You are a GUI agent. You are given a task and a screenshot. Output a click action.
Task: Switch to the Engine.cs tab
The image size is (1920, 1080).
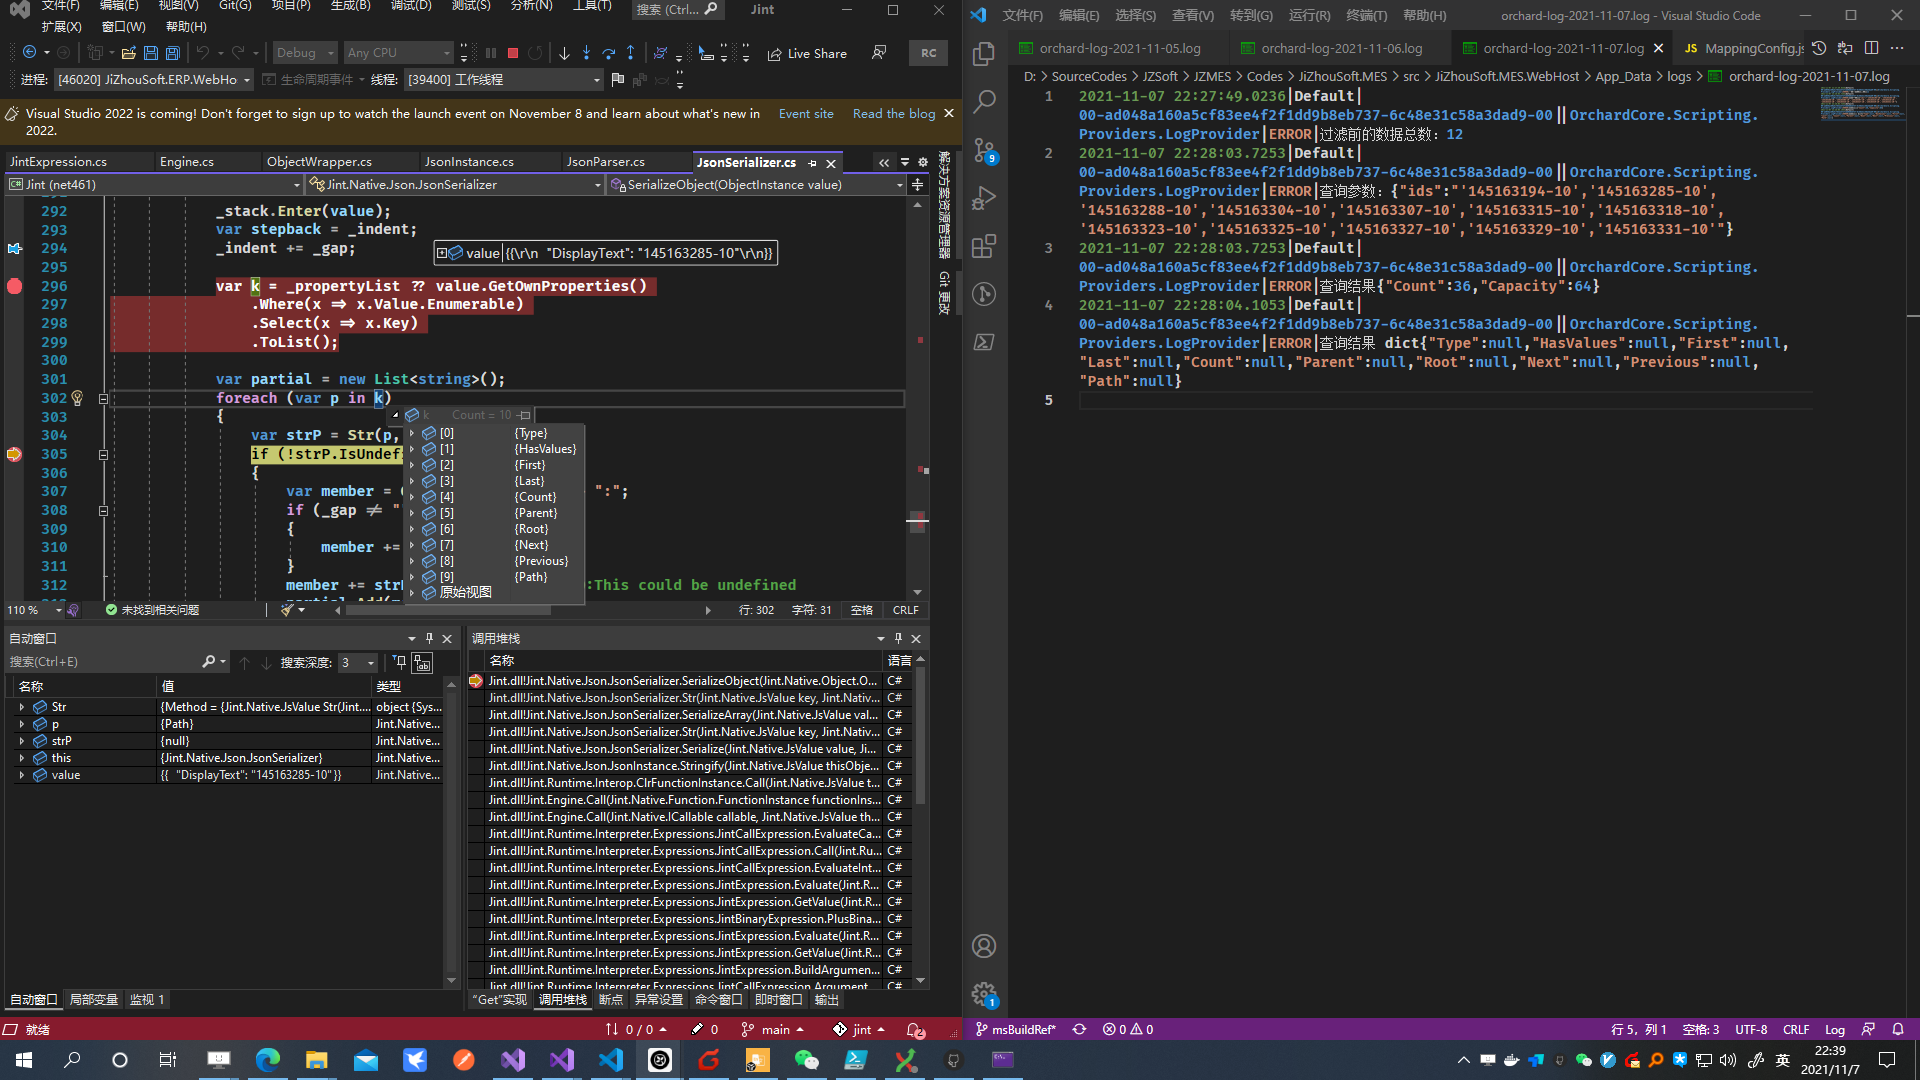click(189, 161)
